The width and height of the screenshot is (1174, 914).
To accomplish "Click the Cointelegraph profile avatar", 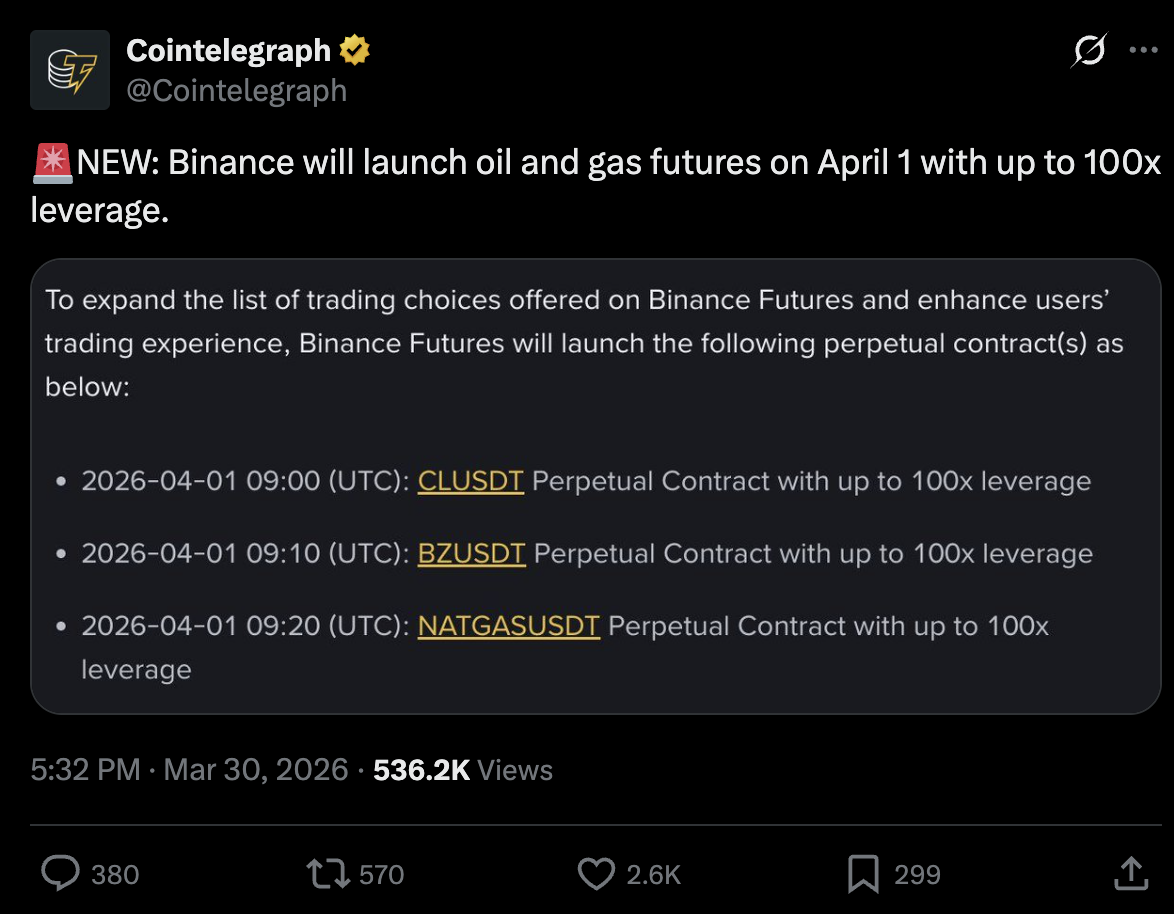I will tap(69, 70).
